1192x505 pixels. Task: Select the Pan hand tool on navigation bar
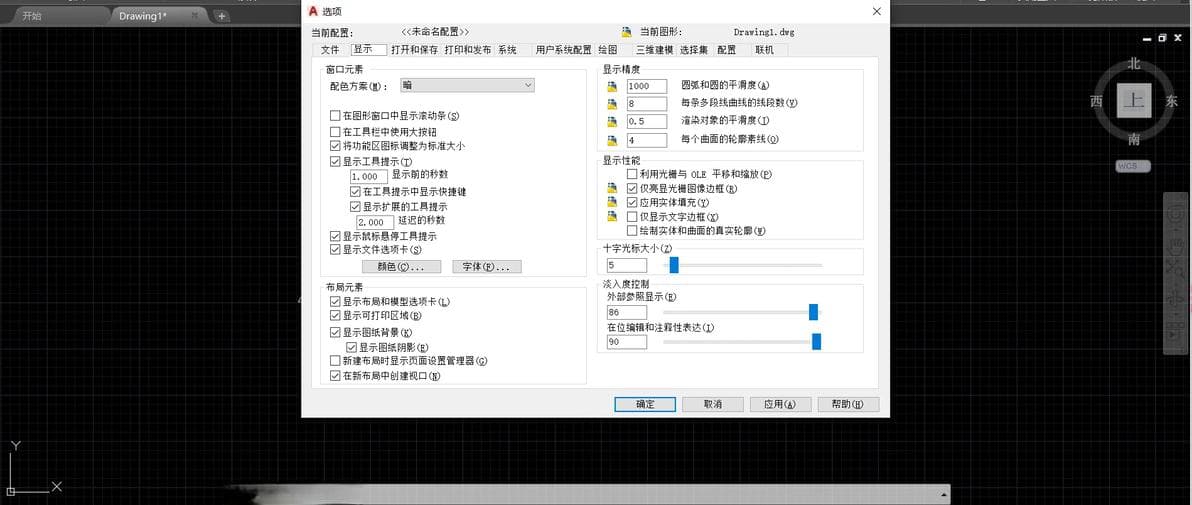tap(1177, 245)
